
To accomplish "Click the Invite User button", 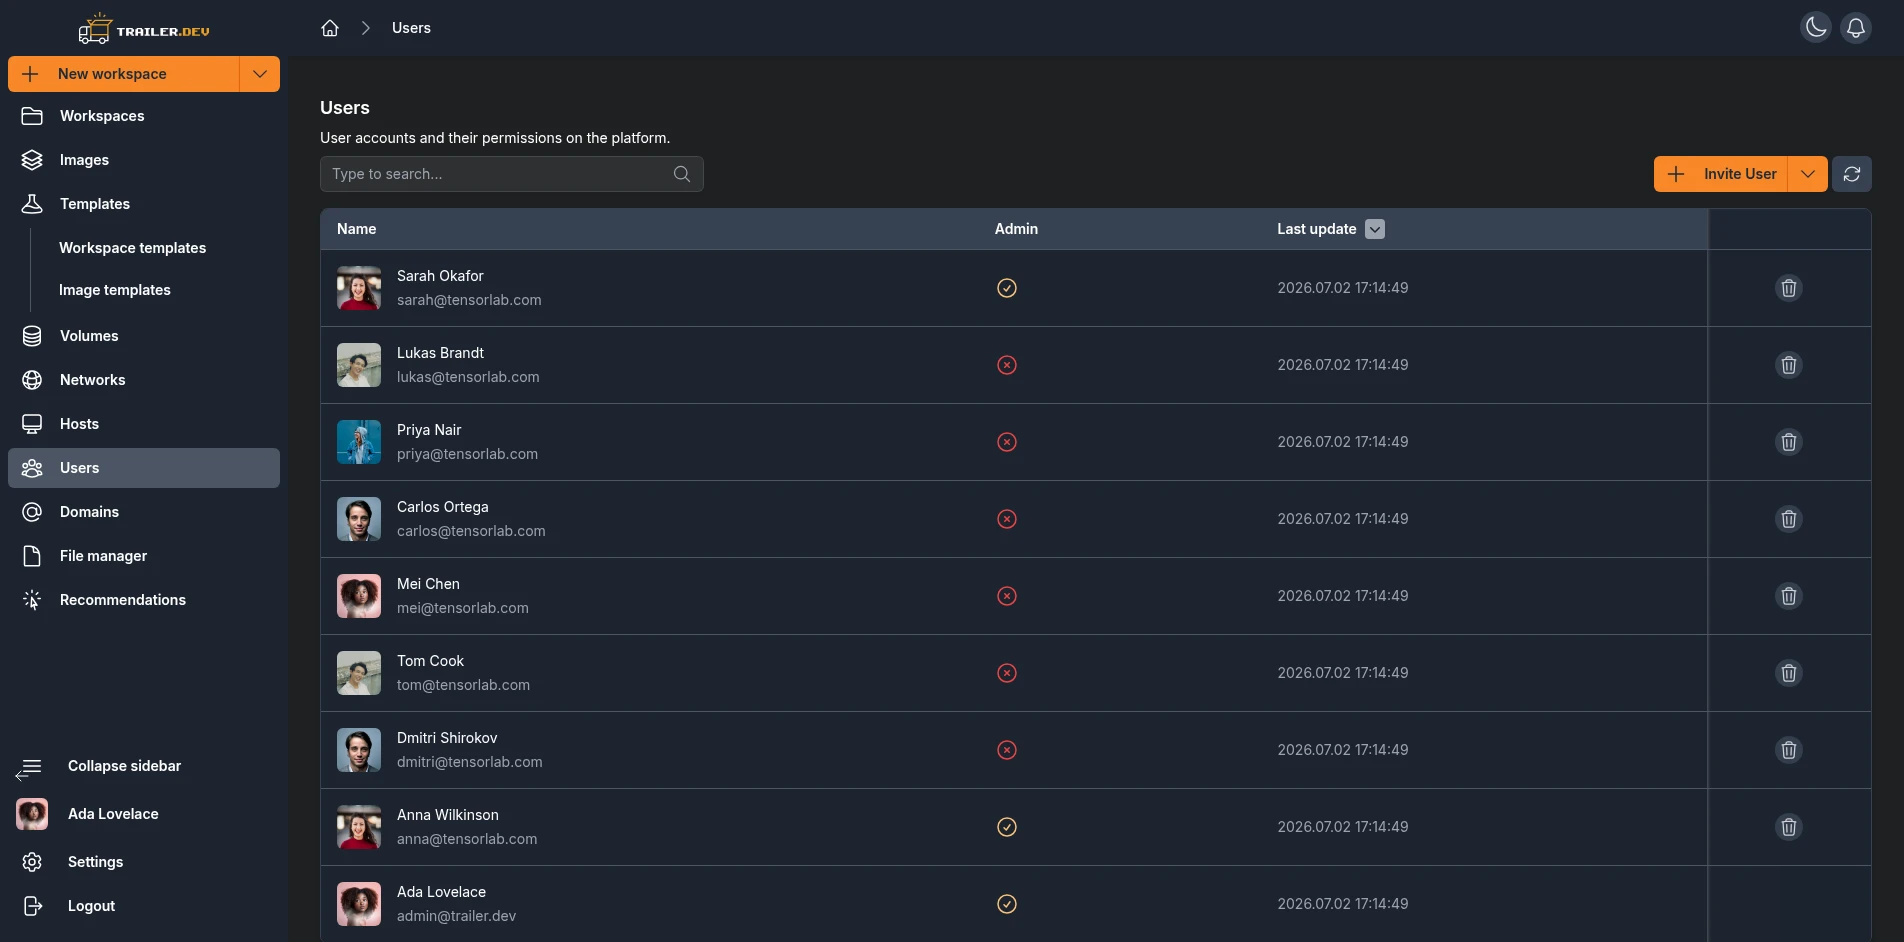I will [x=1721, y=174].
